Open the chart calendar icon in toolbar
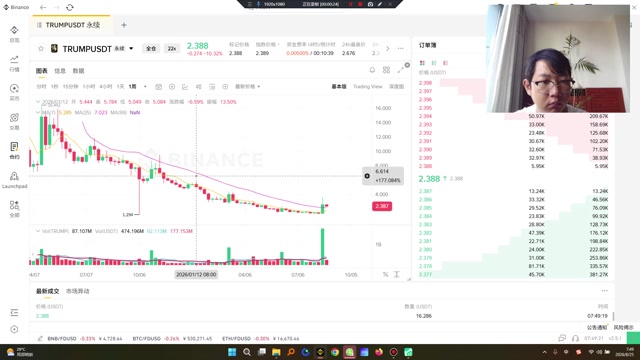This screenshot has height=360, width=640. pos(158,87)
